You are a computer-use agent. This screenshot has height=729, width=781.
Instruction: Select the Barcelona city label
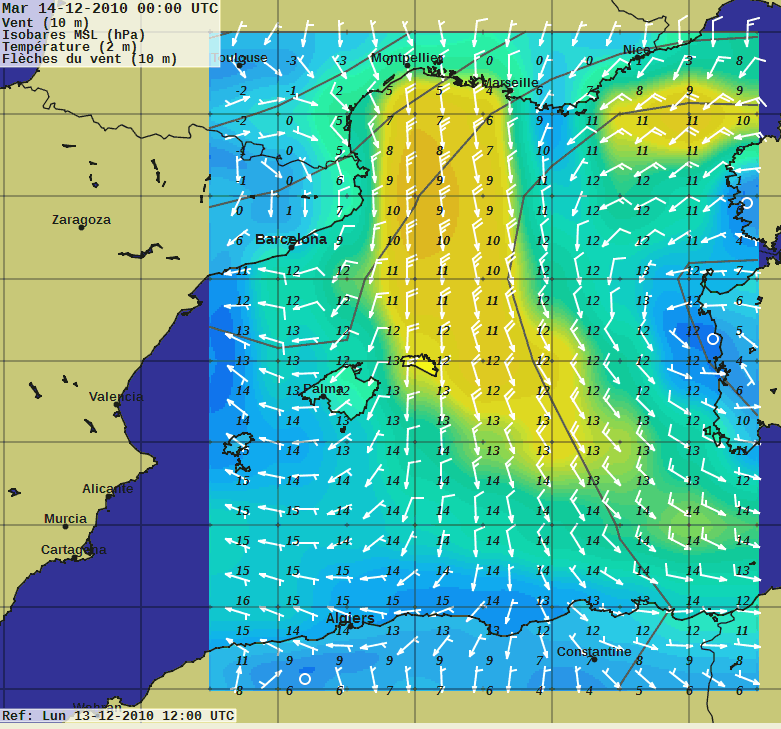[x=291, y=239]
